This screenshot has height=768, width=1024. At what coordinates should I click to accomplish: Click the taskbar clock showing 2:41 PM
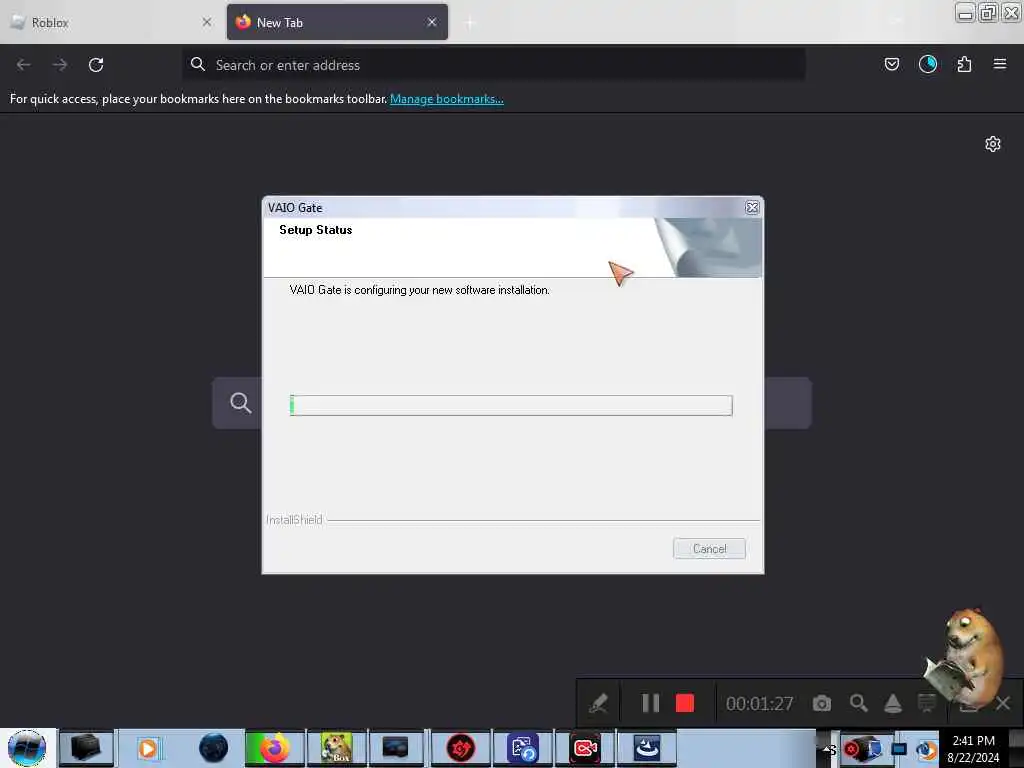tap(973, 749)
